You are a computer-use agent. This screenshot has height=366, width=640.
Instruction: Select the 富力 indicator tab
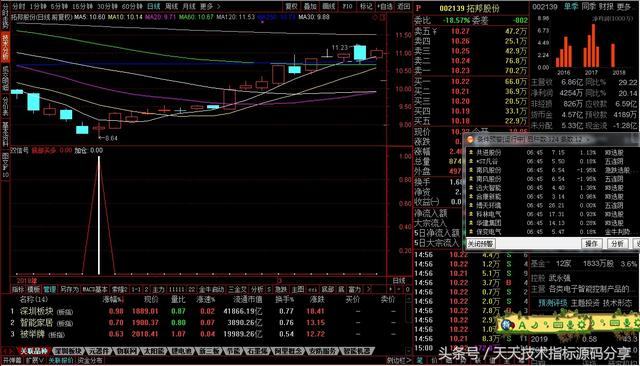pyautogui.click(x=355, y=289)
